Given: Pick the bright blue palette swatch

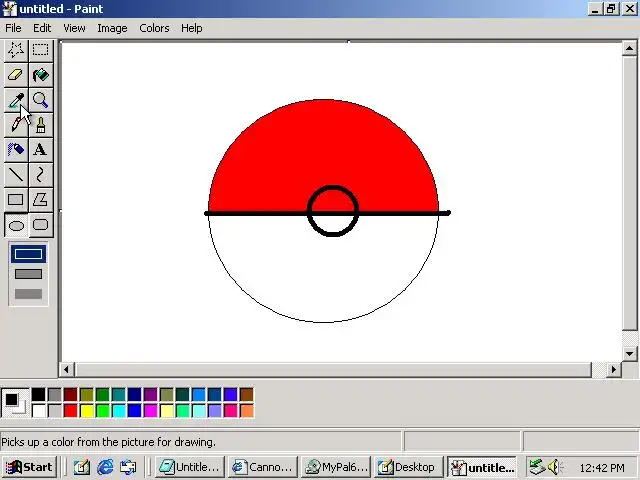Looking at the screenshot, I should coord(134,411).
